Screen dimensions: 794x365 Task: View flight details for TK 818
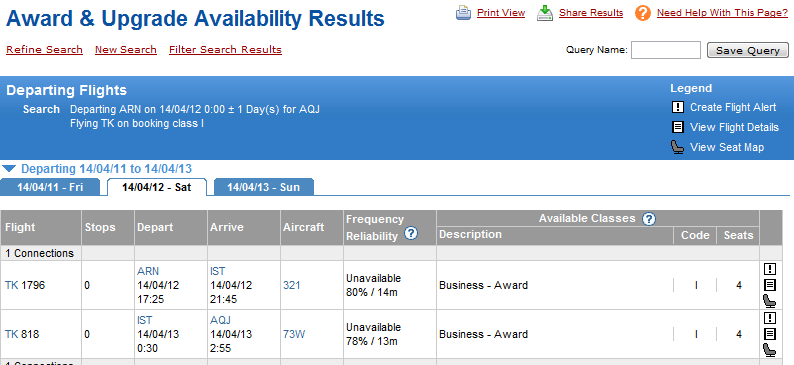[x=770, y=334]
